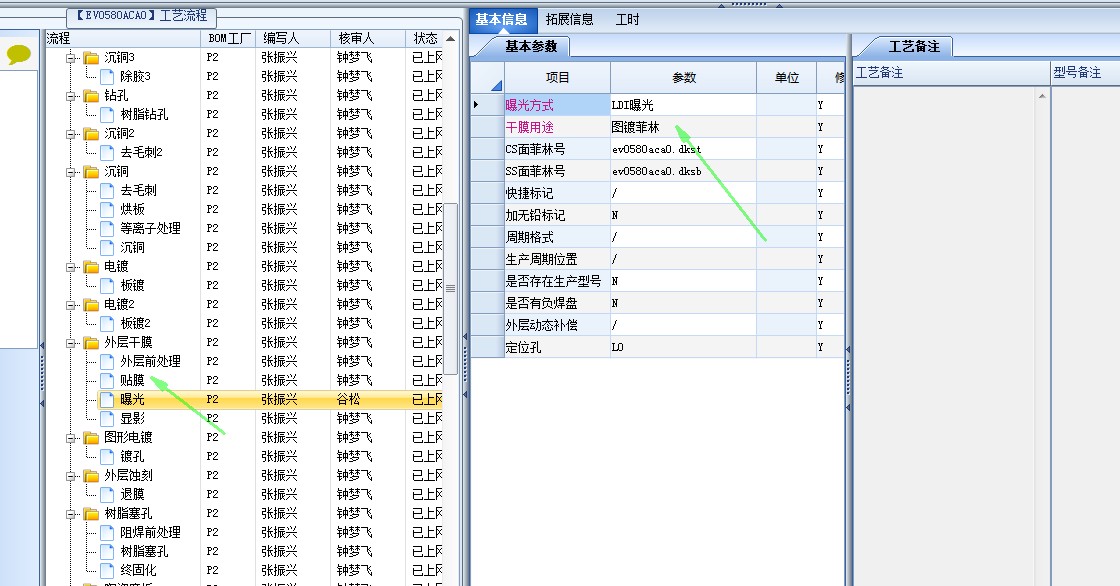This screenshot has height=586, width=1120.
Task: Click the 编写人 column header
Action: point(292,39)
